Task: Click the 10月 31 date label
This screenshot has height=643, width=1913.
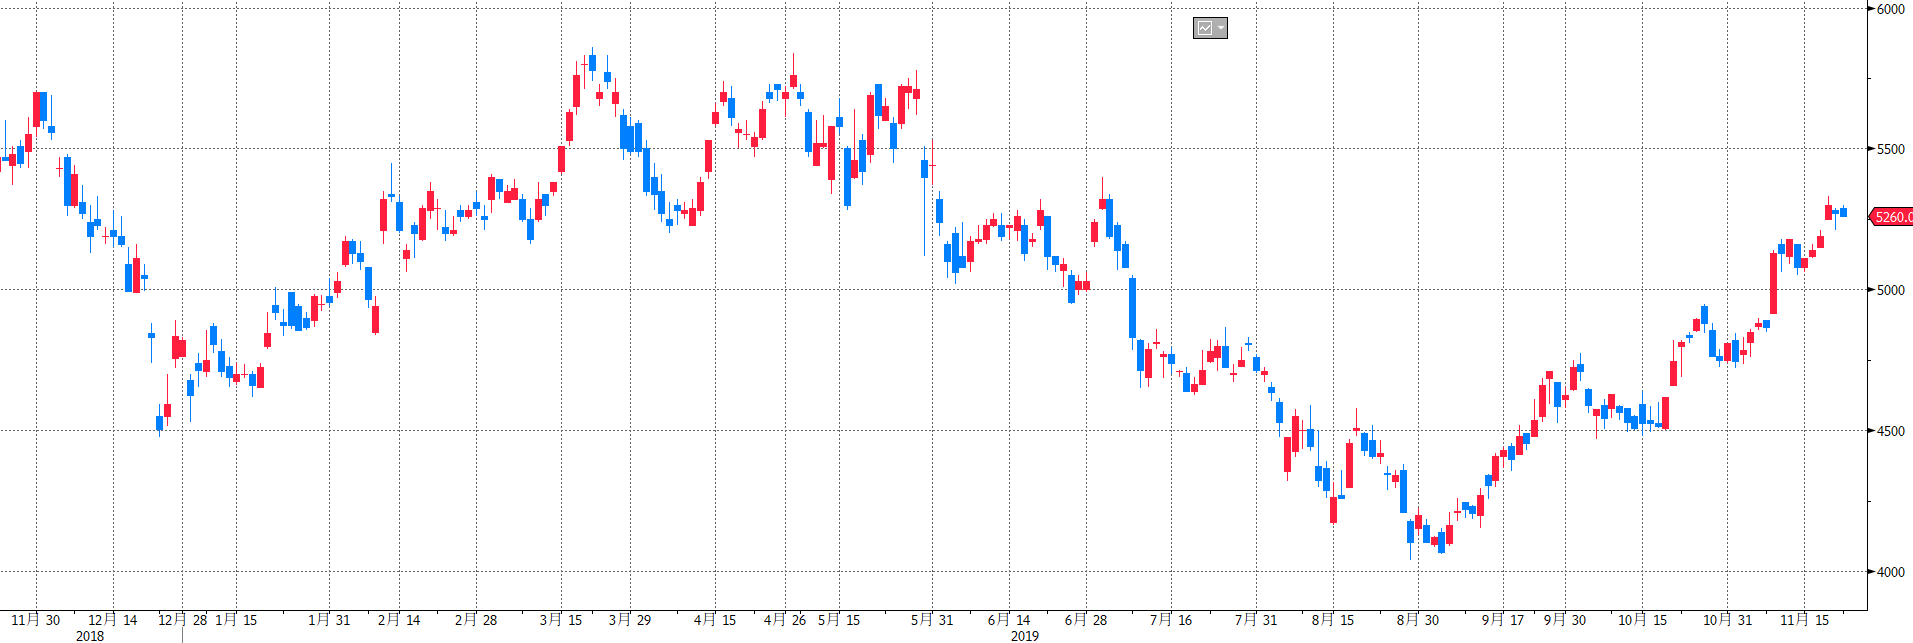Action: [x=1727, y=620]
